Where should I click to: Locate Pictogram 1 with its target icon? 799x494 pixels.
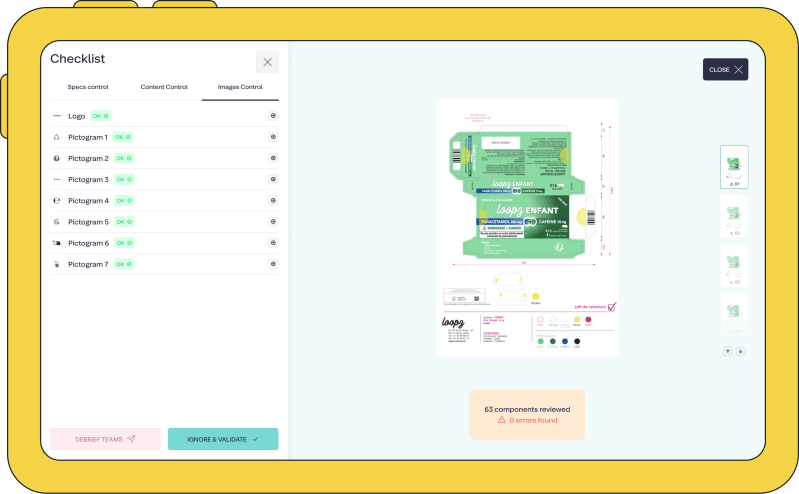(x=273, y=137)
